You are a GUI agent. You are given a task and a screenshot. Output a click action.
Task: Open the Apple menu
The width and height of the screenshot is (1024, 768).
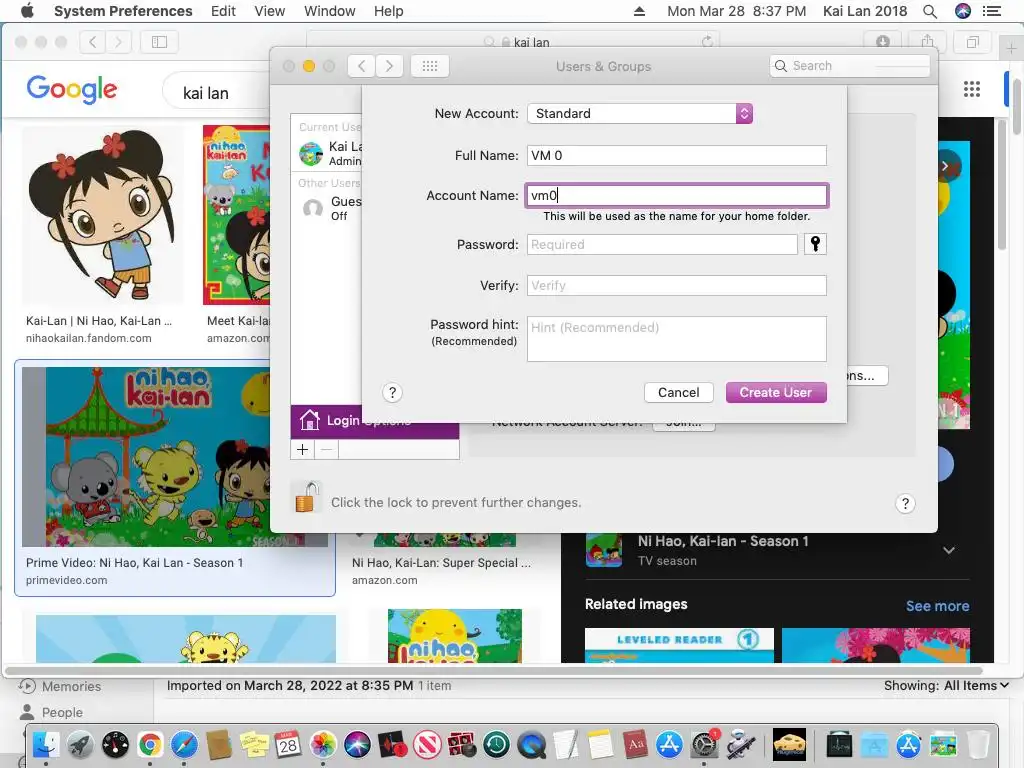(x=27, y=11)
